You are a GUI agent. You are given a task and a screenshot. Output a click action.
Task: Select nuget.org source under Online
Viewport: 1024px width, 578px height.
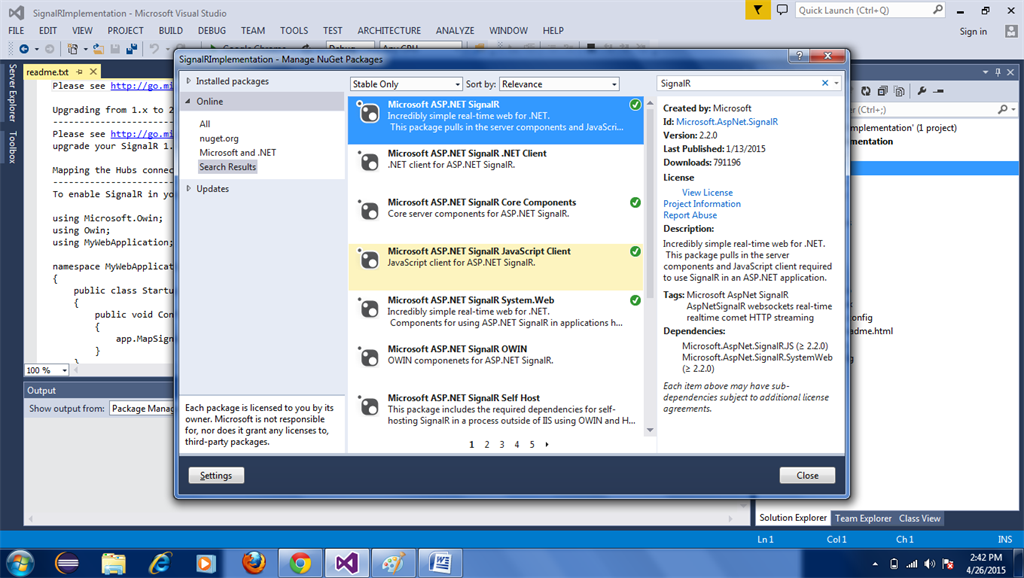click(x=219, y=138)
